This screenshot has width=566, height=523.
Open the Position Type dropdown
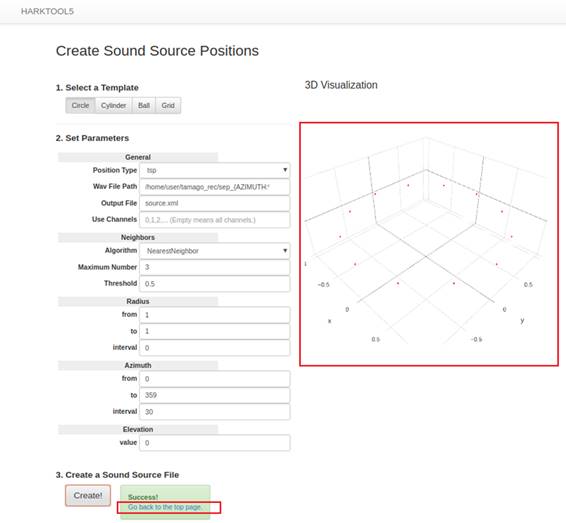pyautogui.click(x=215, y=170)
